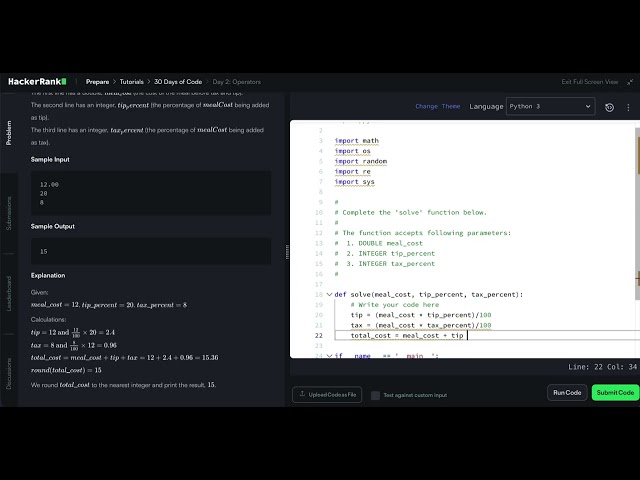640x480 pixels.
Task: Click the sample input value 12.00
Action: pos(49,184)
